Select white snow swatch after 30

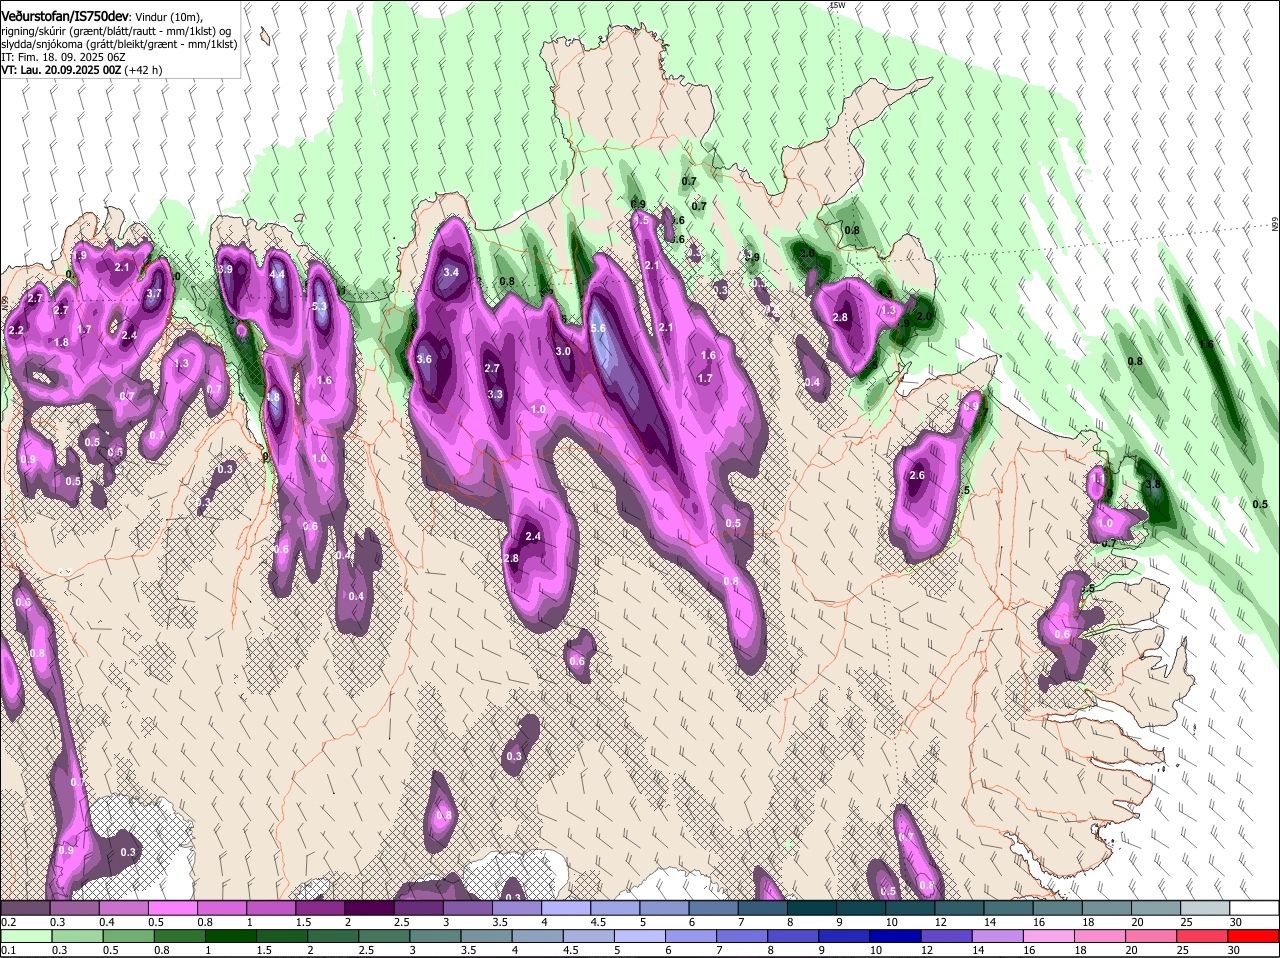tap(1255, 908)
